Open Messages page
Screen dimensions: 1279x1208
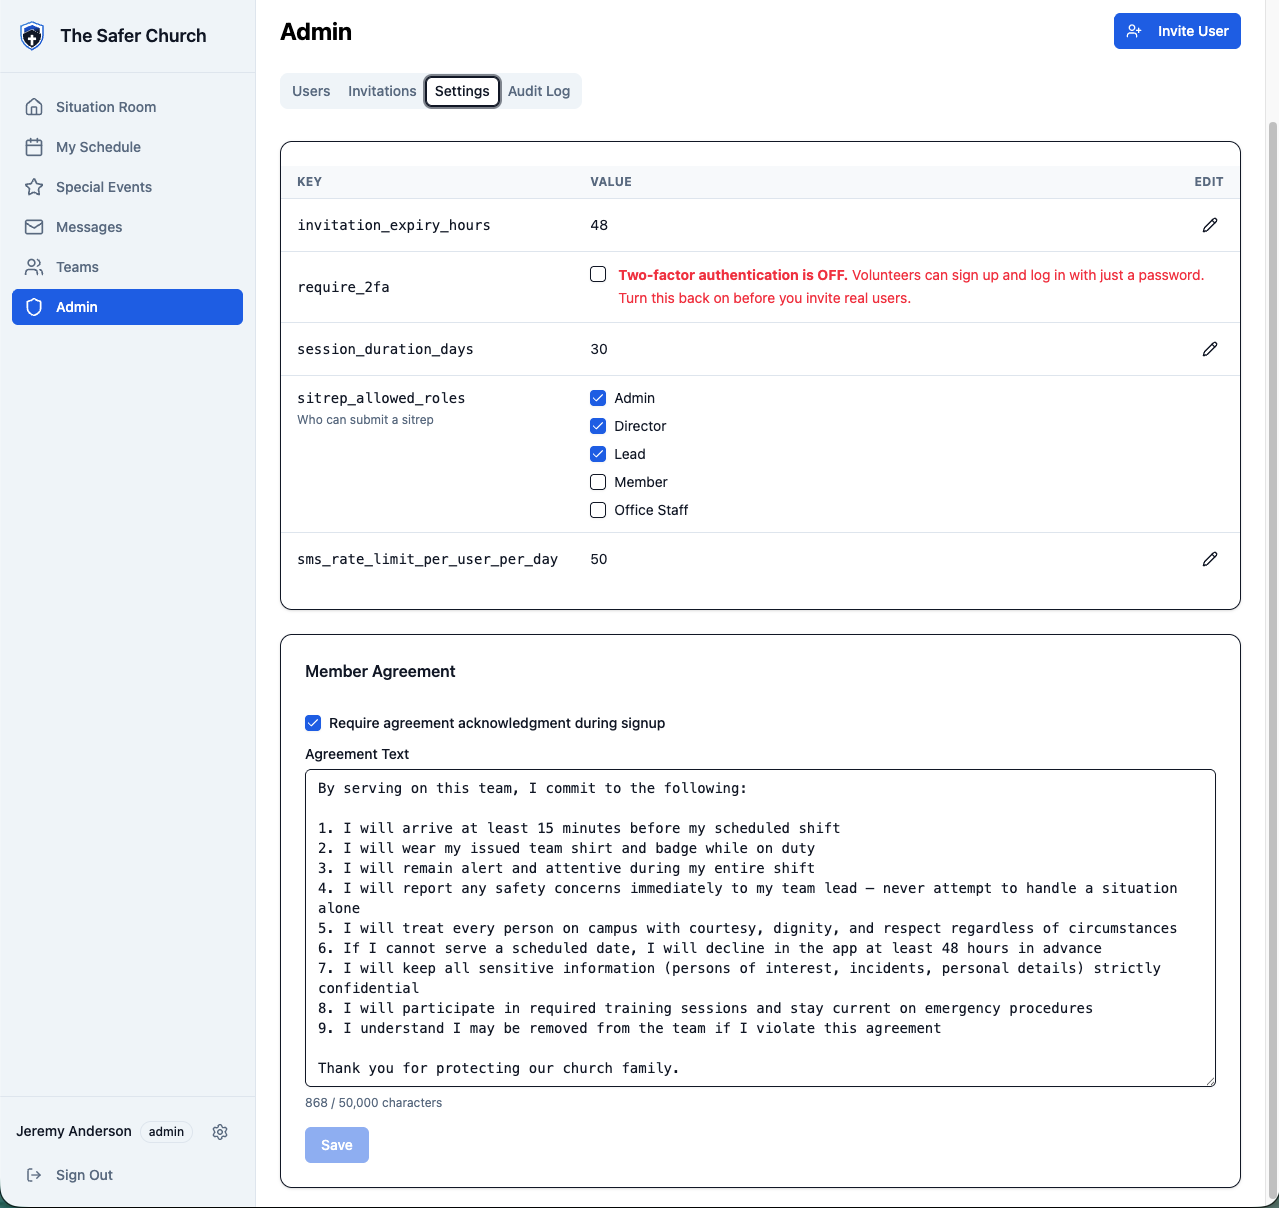(127, 227)
